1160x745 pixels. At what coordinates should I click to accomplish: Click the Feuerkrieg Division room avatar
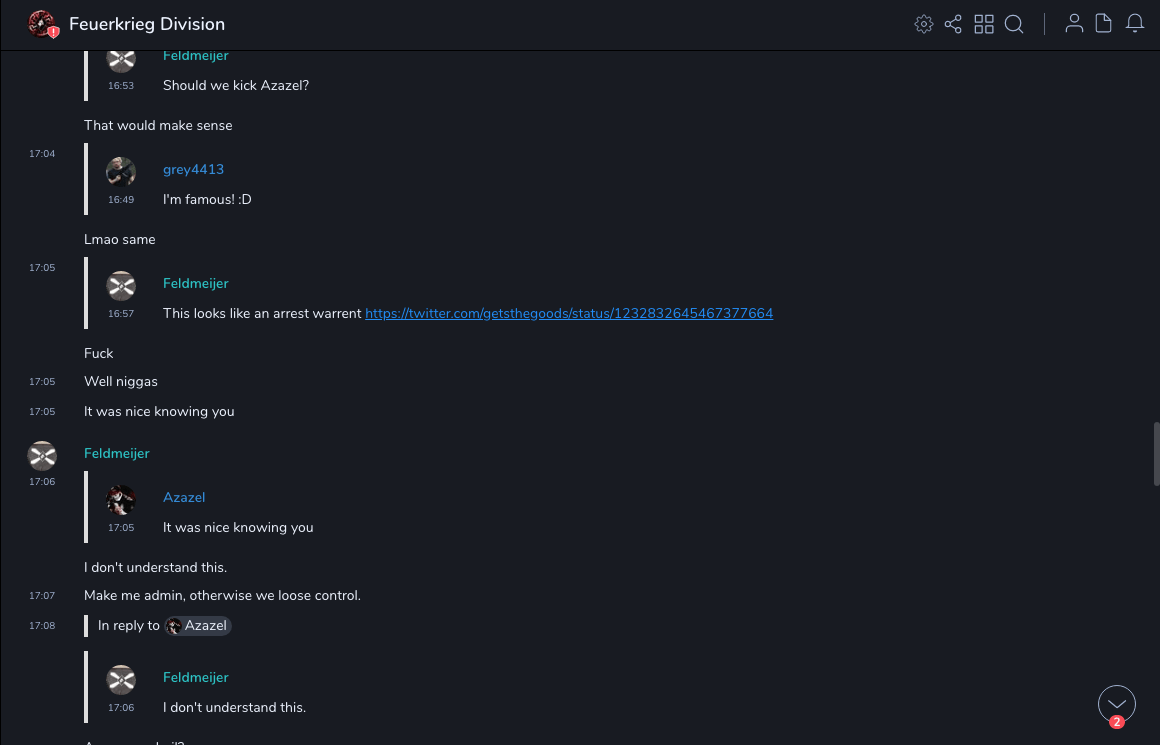[42, 24]
